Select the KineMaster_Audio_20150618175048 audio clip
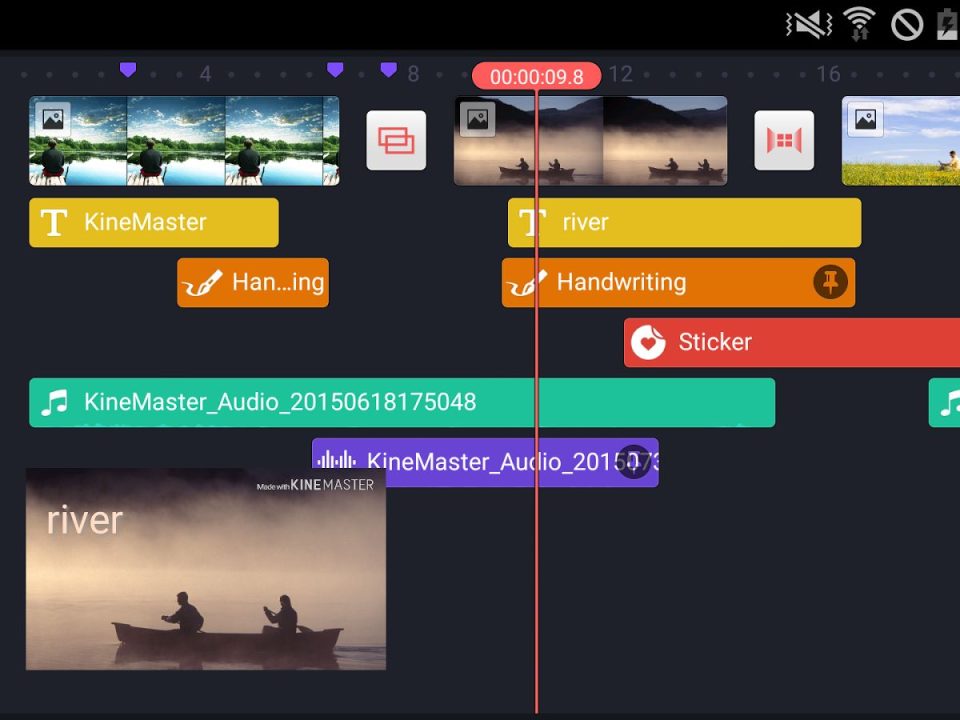960x720 pixels. click(400, 402)
